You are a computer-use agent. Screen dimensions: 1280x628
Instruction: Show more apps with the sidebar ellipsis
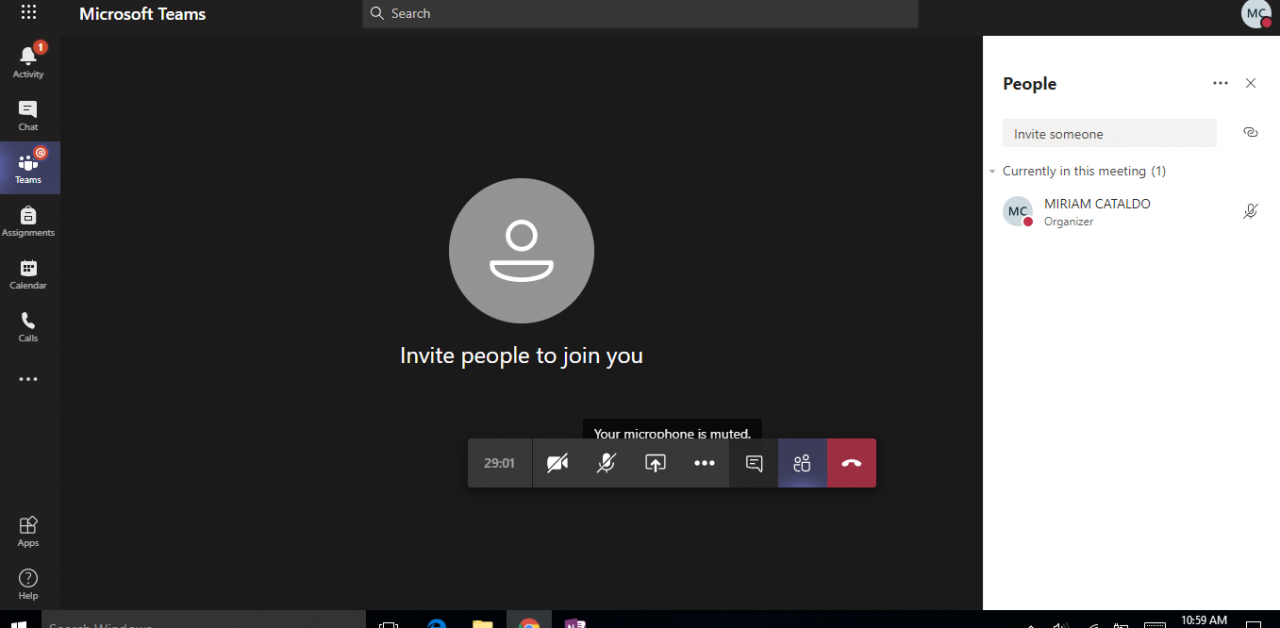(28, 379)
